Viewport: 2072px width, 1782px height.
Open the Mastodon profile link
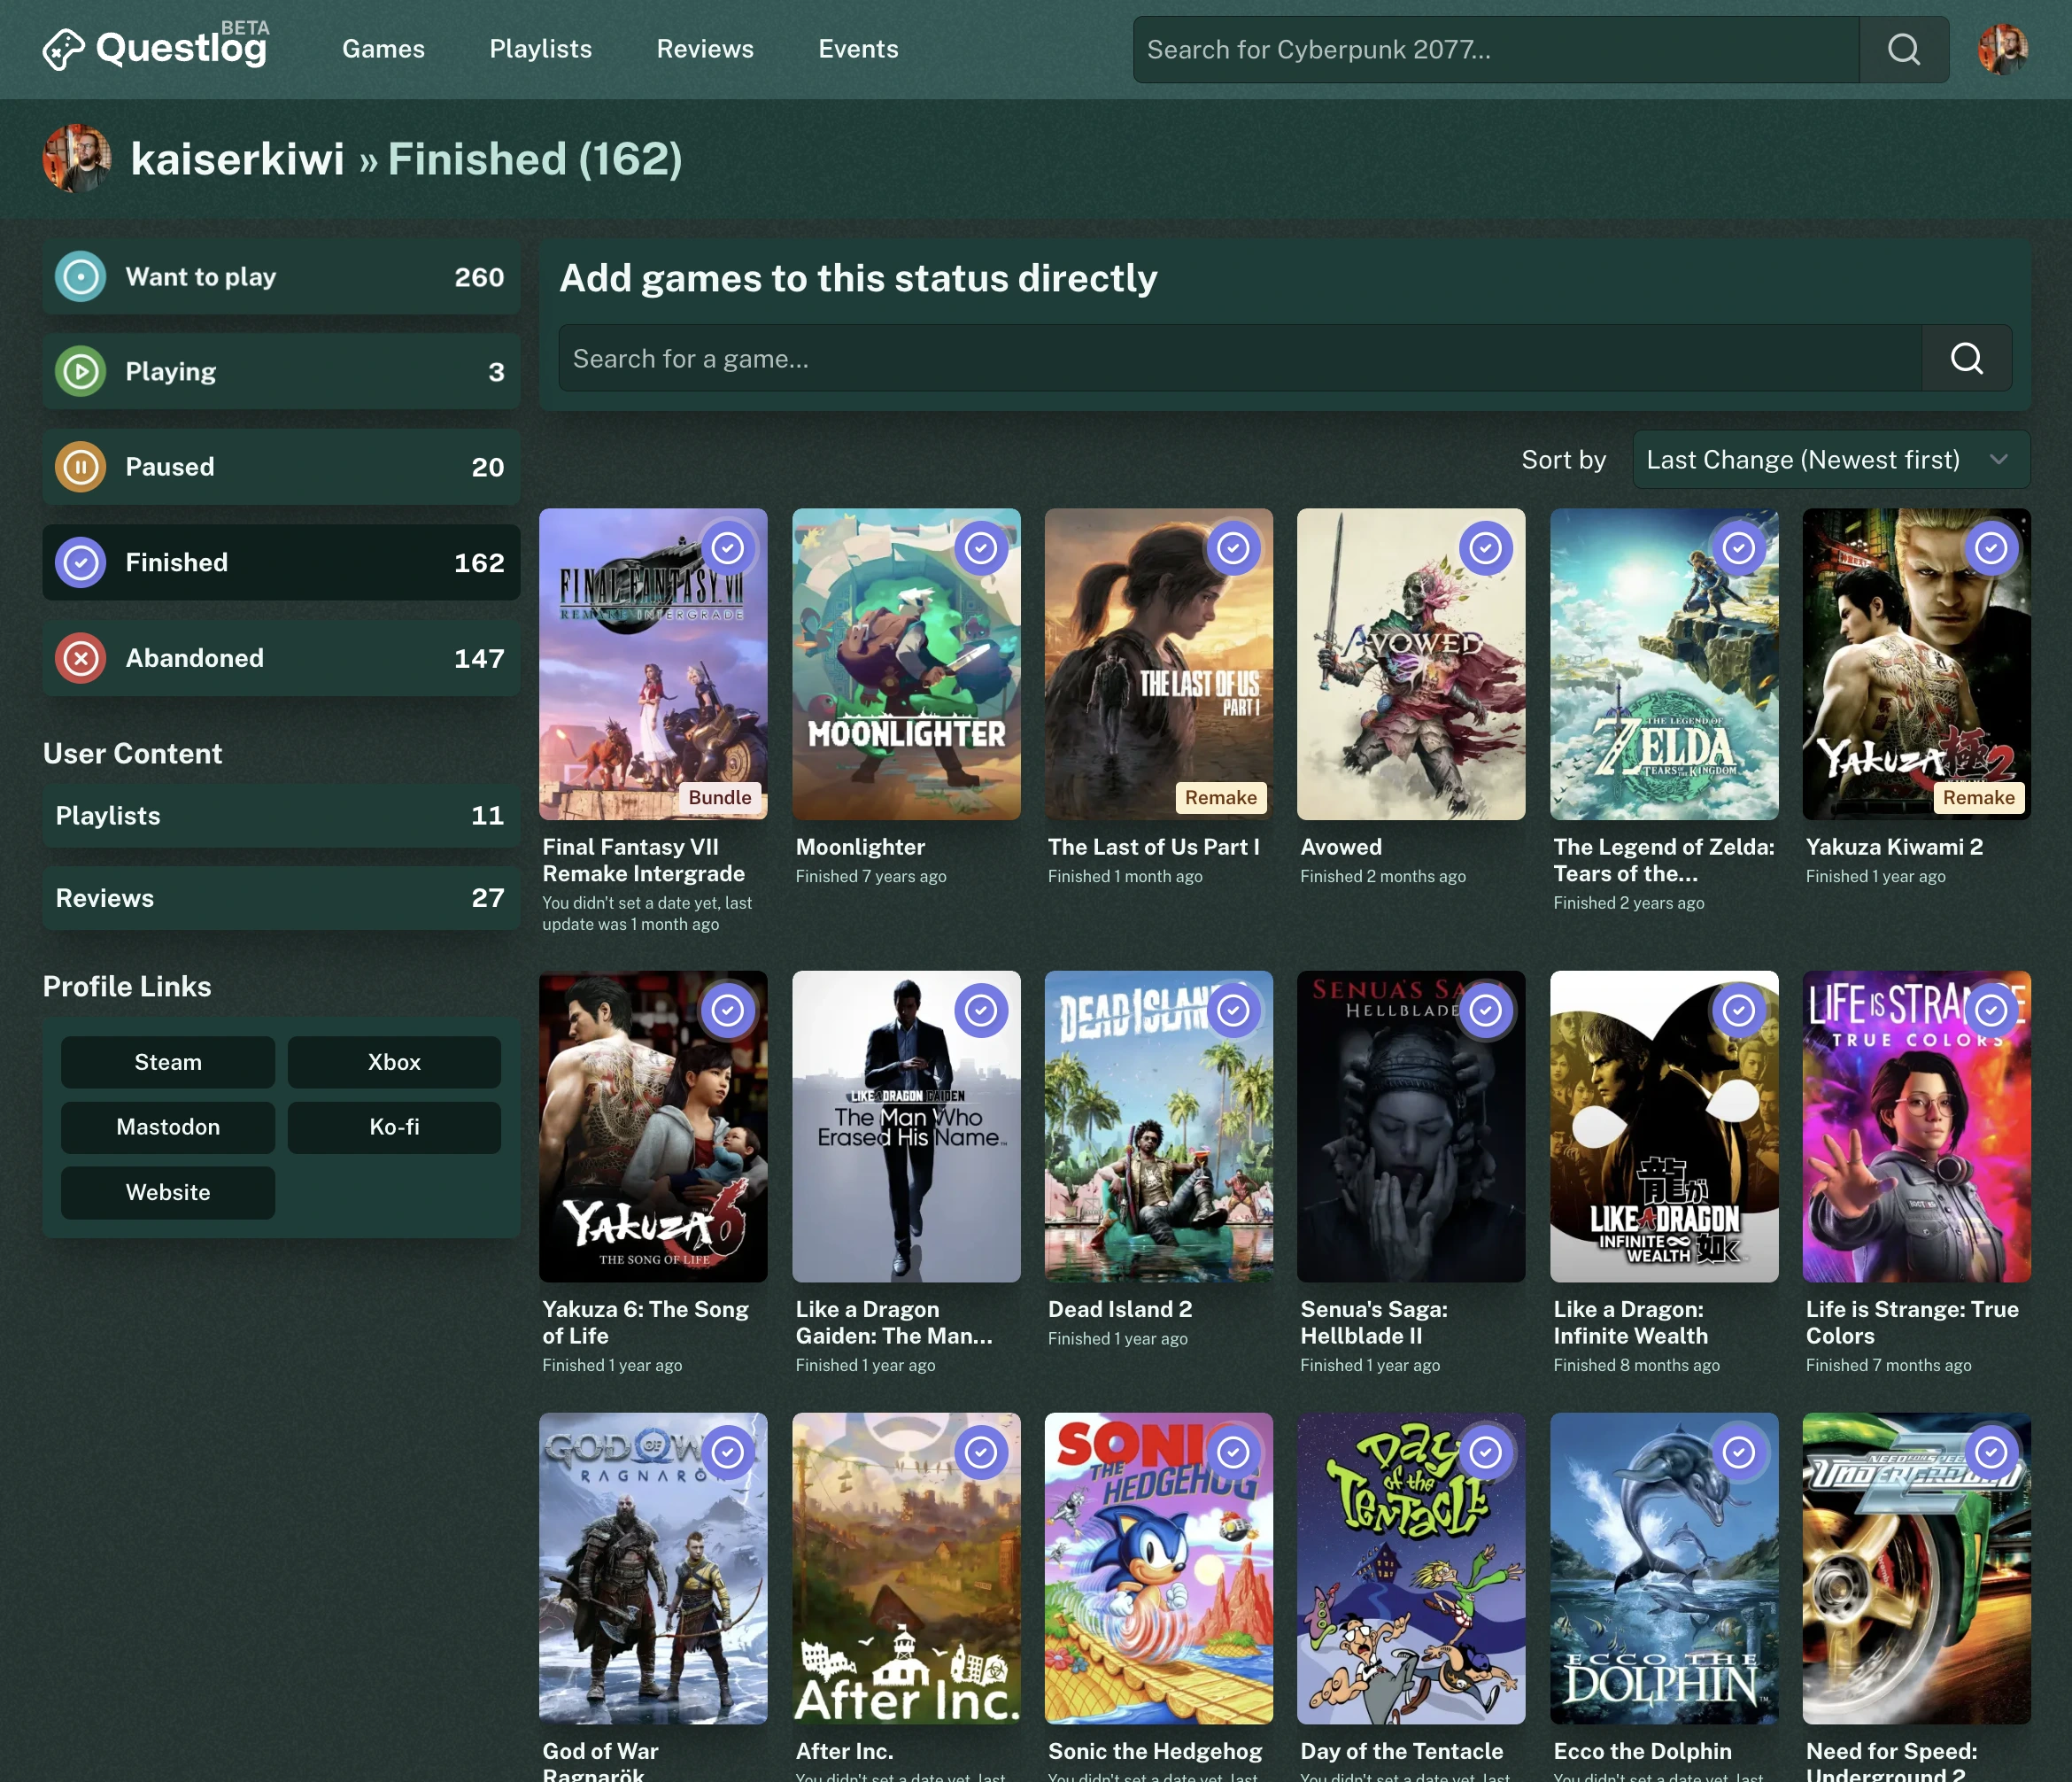coord(168,1127)
